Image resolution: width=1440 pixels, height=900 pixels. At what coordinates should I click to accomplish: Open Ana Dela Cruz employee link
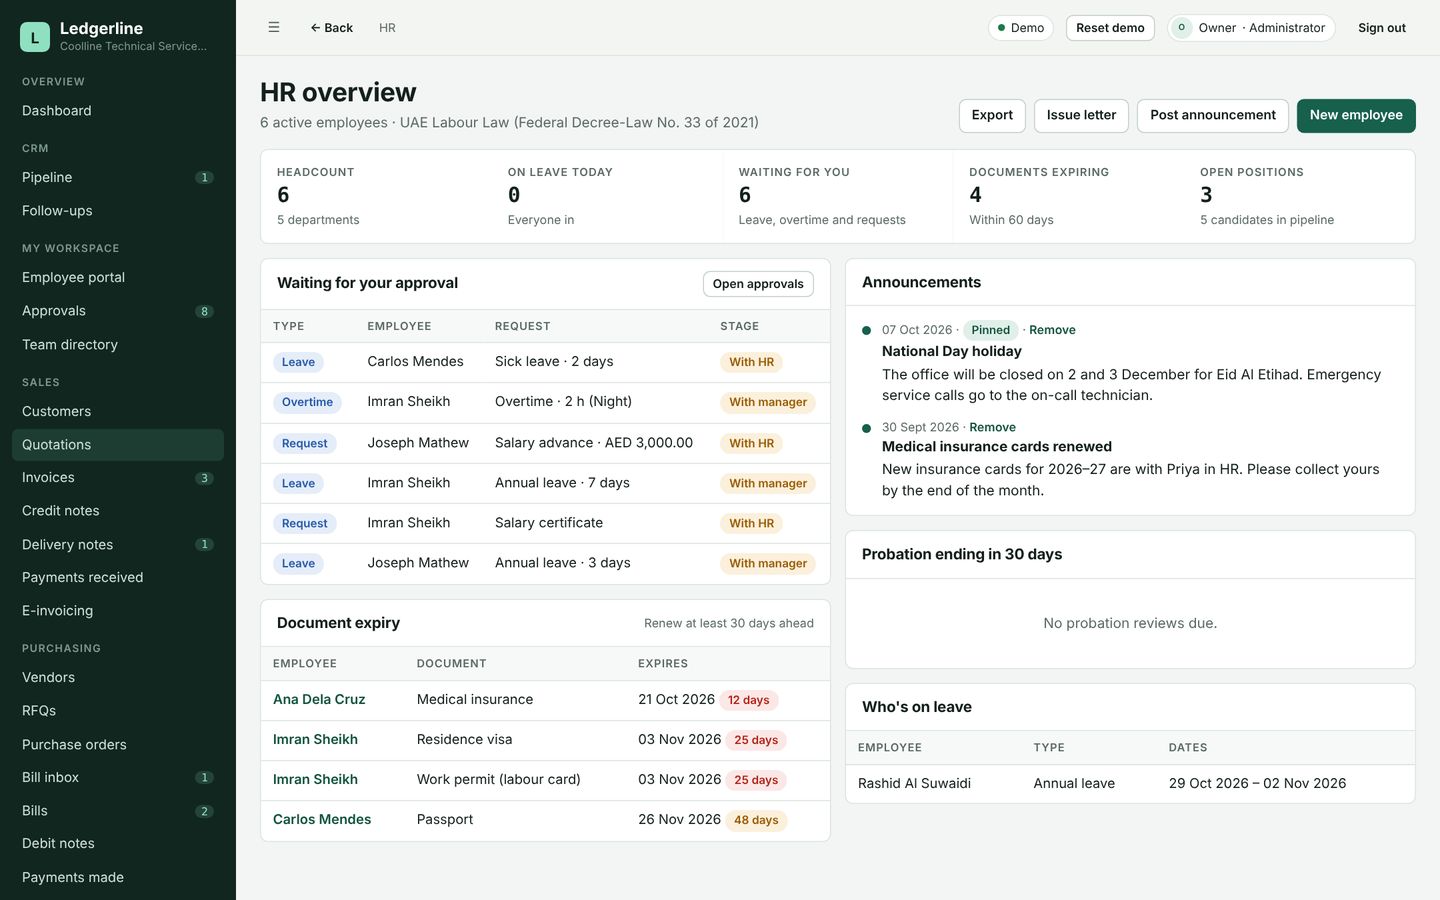pyautogui.click(x=319, y=700)
